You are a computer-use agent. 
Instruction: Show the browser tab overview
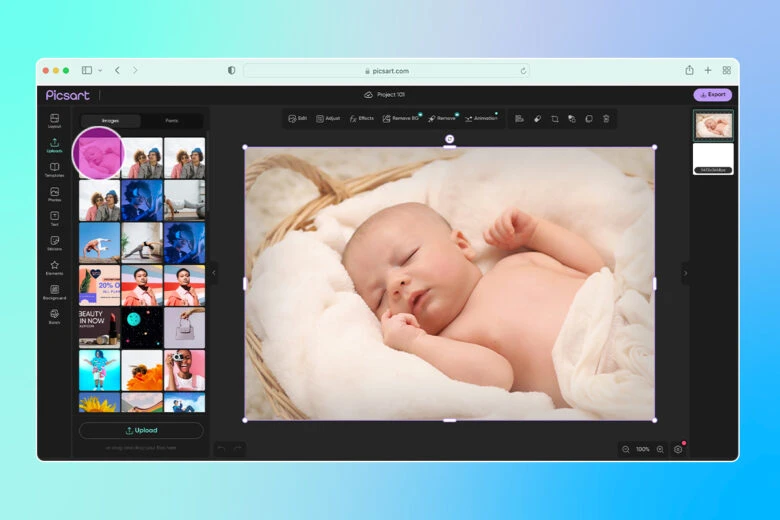click(x=727, y=70)
